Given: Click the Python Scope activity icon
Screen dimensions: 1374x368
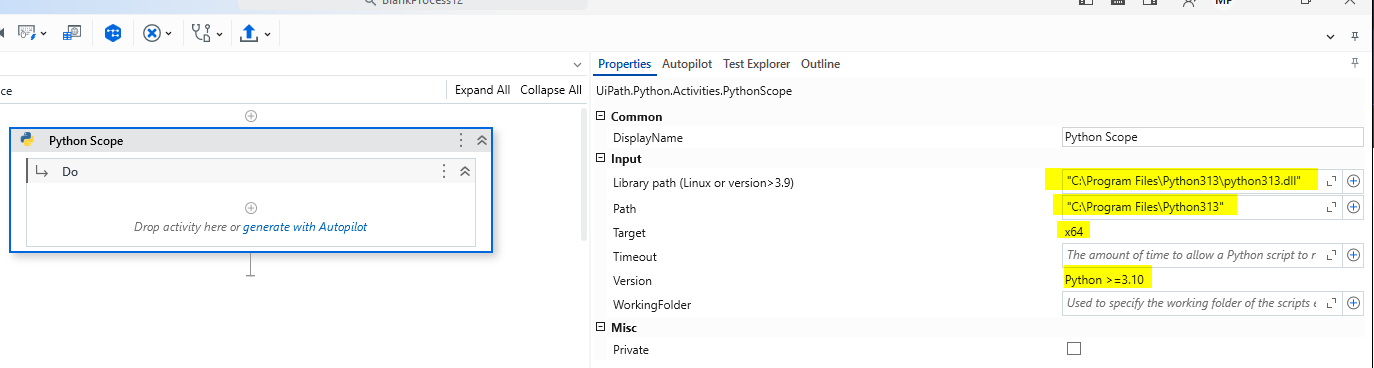Looking at the screenshot, I should pos(27,140).
